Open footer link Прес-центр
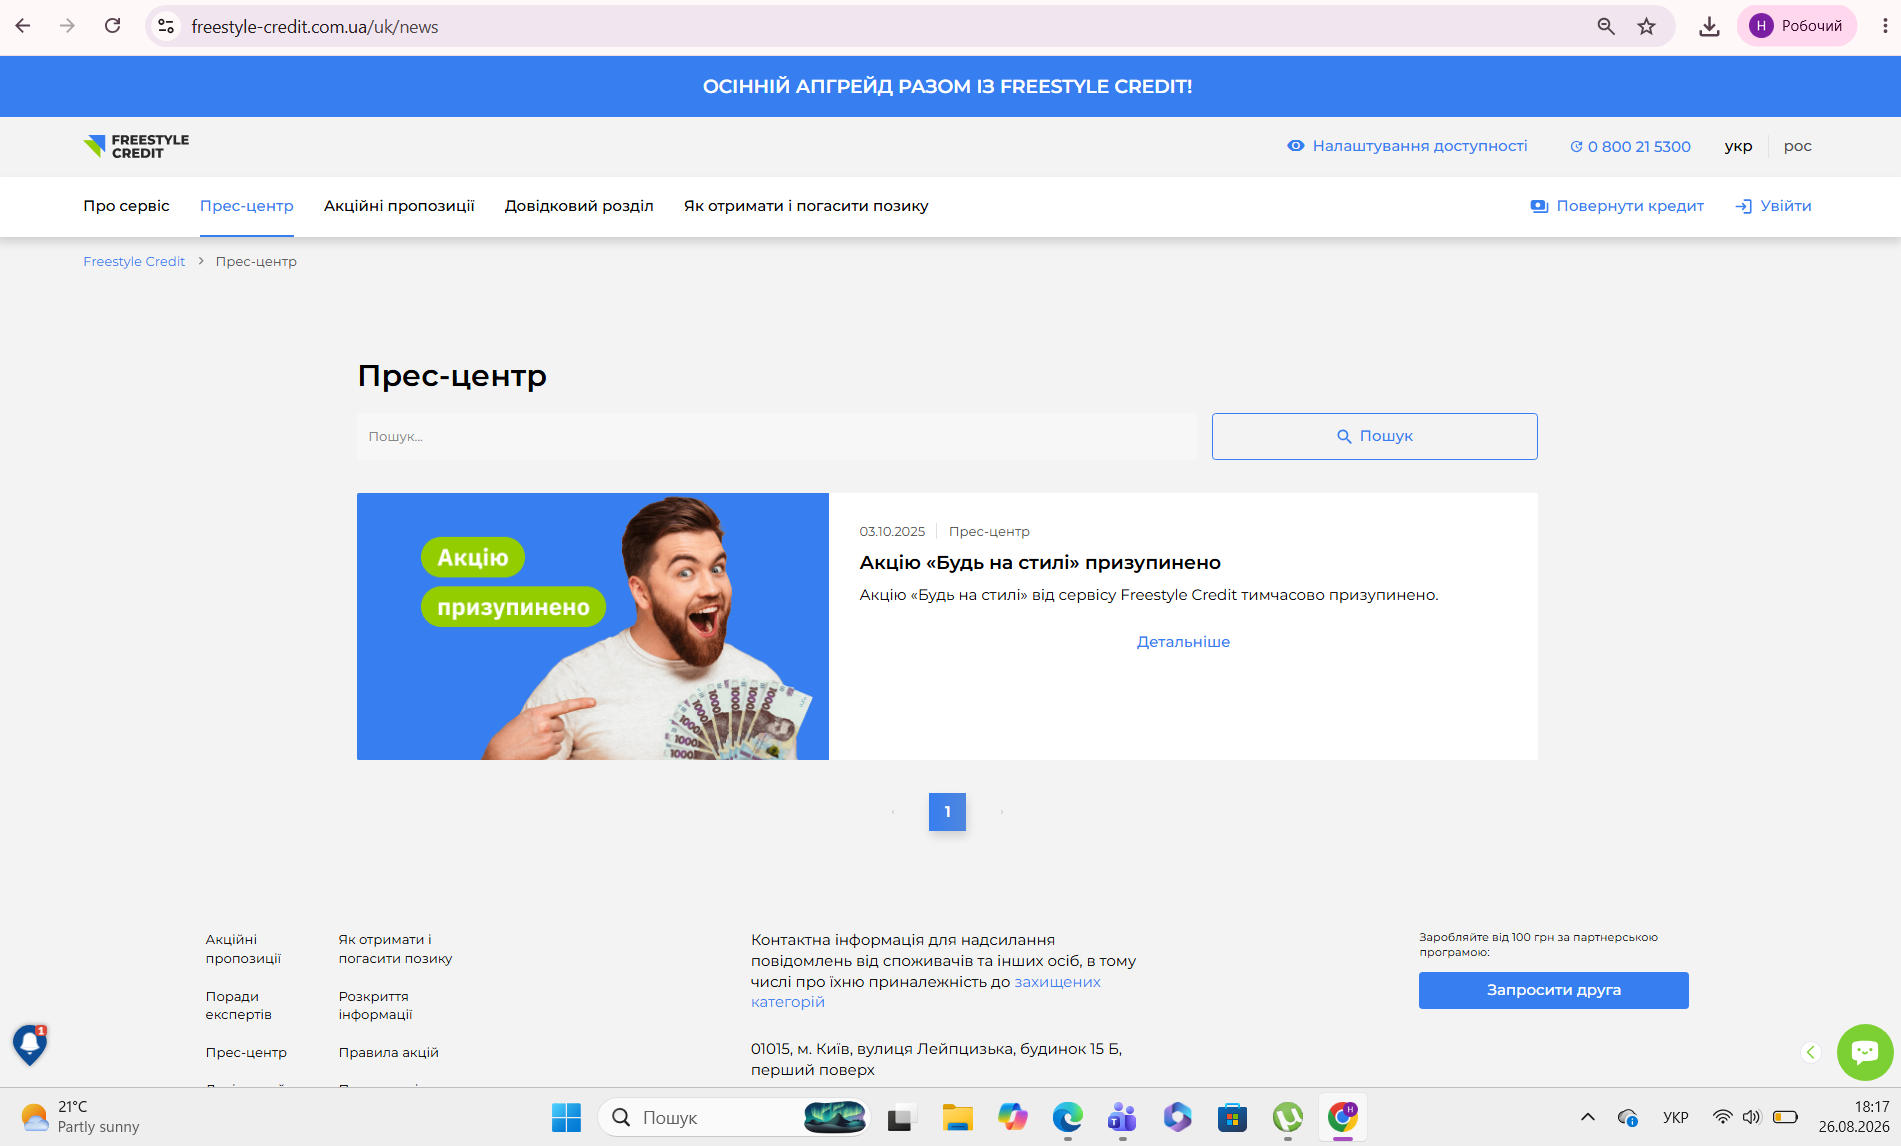 (246, 1053)
